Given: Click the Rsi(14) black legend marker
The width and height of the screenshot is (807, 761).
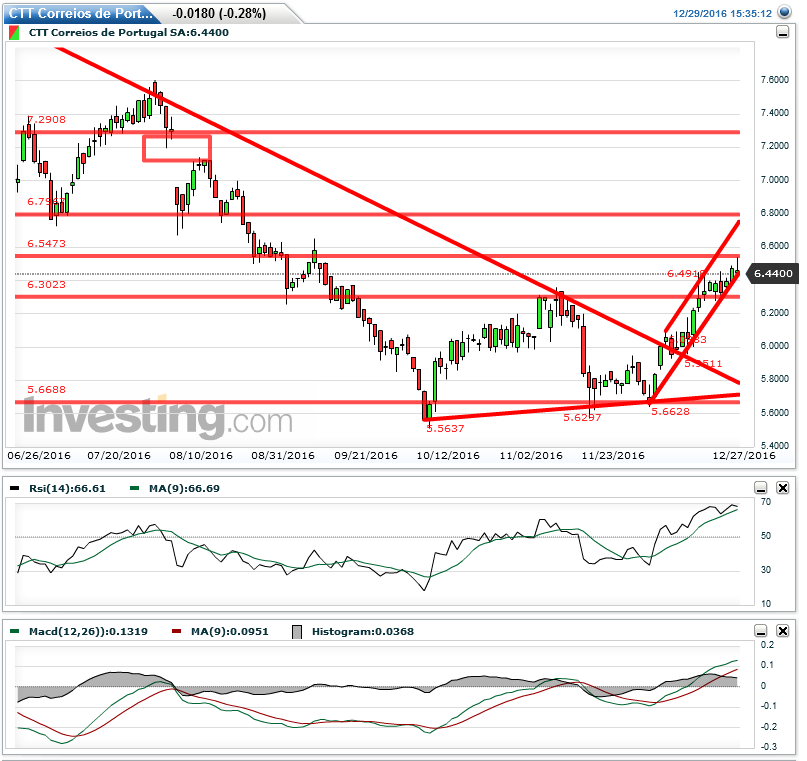Looking at the screenshot, I should (15, 488).
